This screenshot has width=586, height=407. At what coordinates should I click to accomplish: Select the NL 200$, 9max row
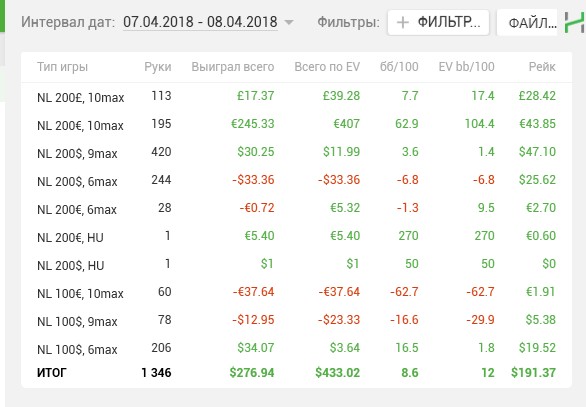[296, 152]
